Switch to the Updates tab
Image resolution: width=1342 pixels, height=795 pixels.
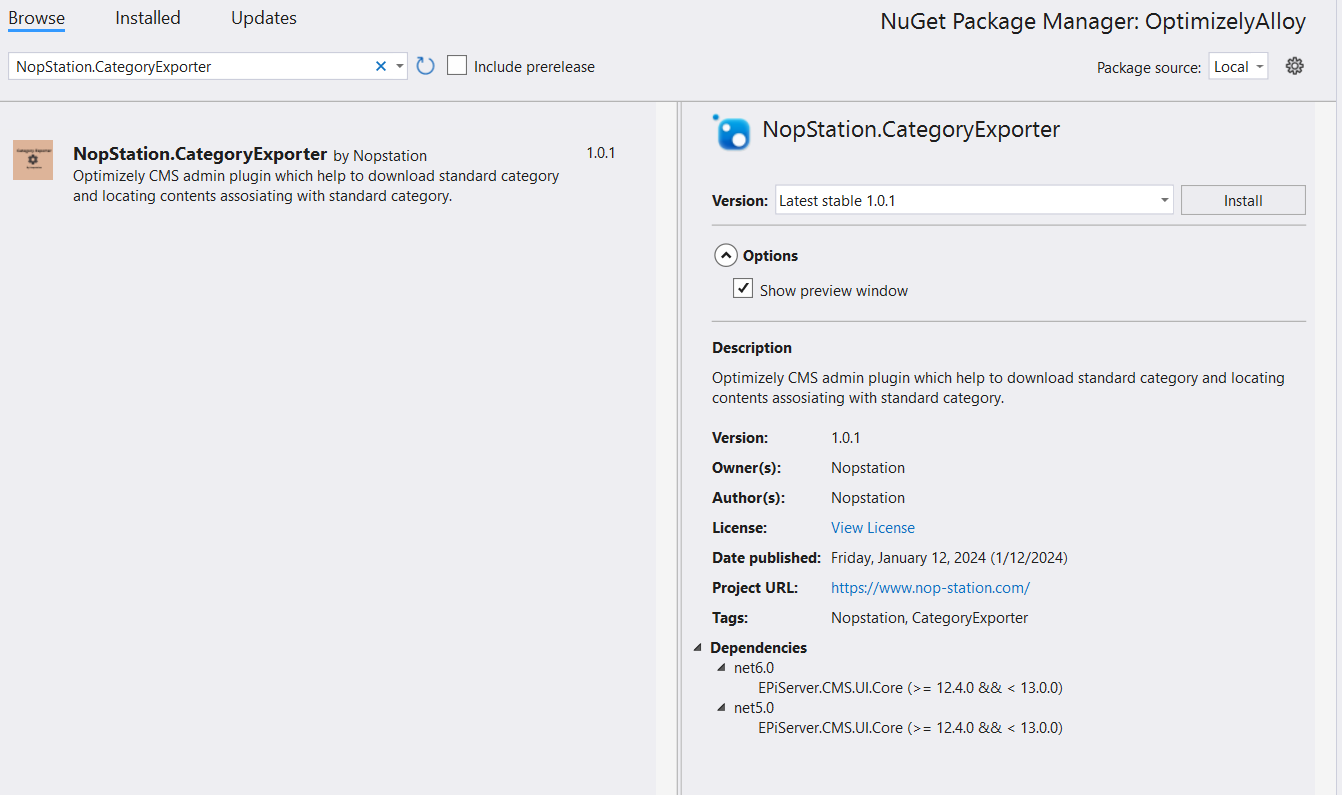tap(264, 18)
